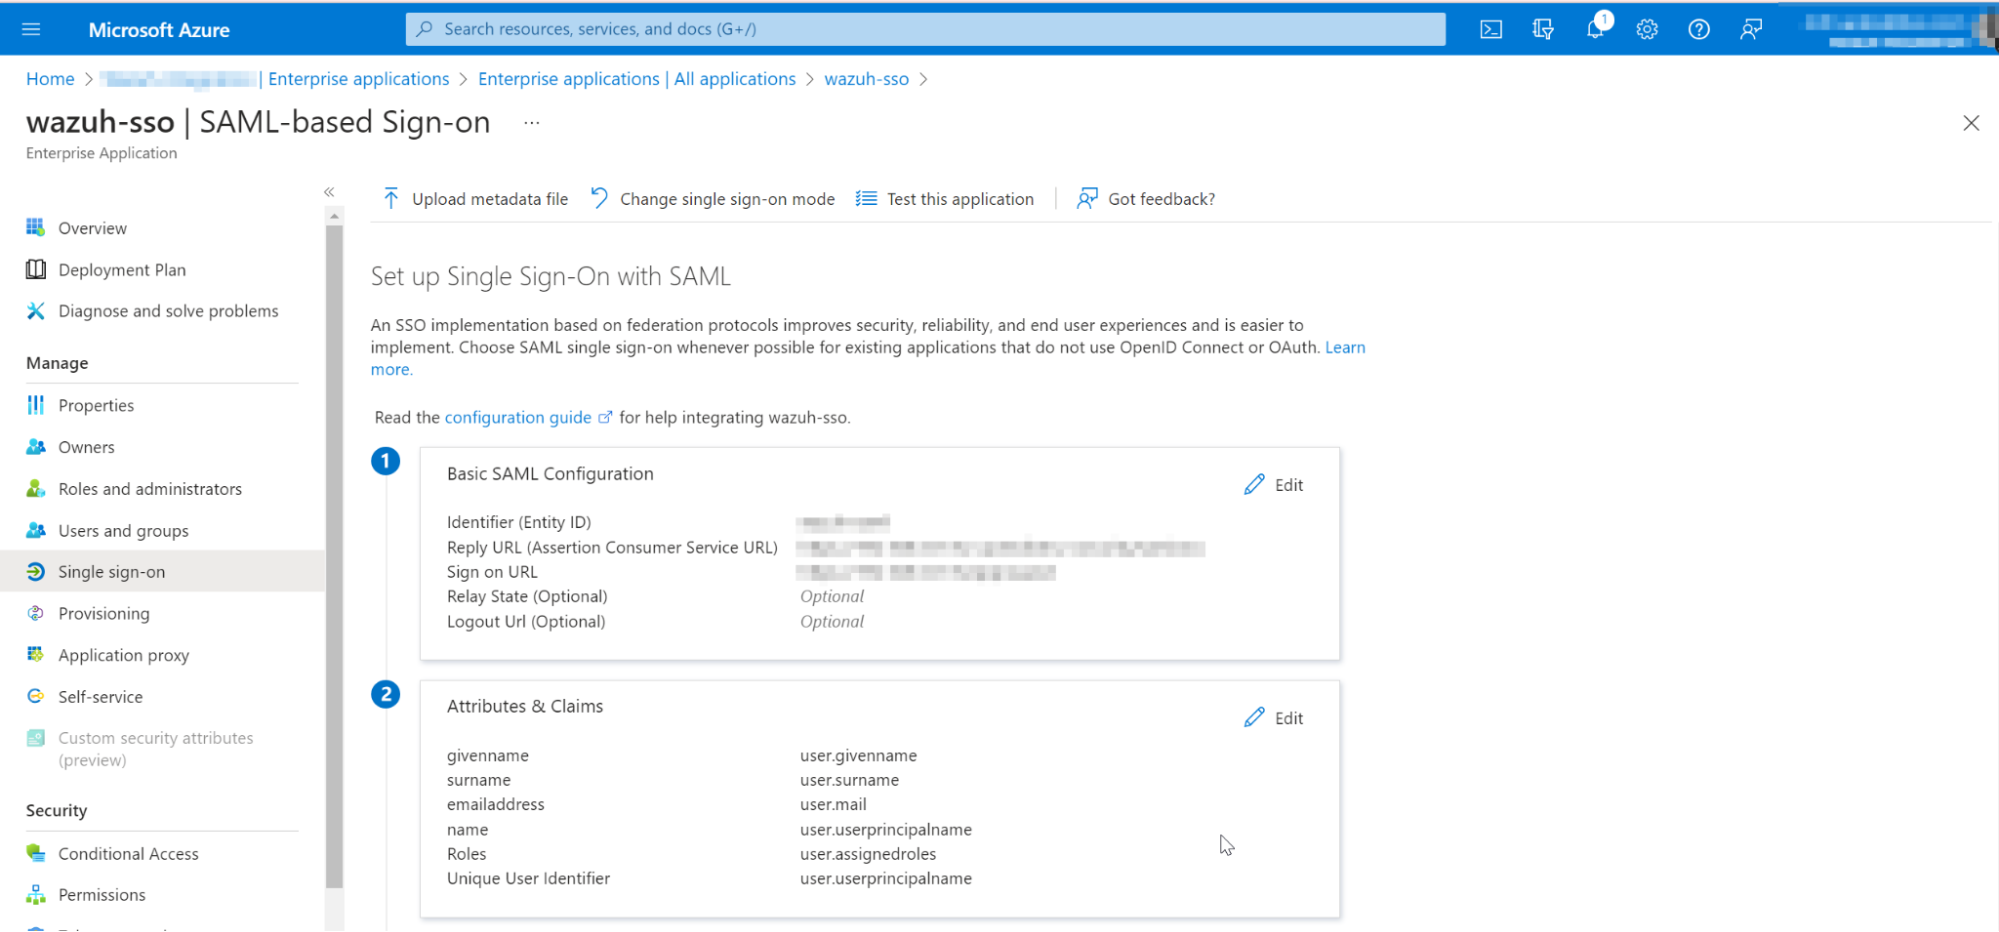Viewport: 1999px width, 932px height.
Task: Close the SAML-based Sign-on blade
Action: (1971, 123)
